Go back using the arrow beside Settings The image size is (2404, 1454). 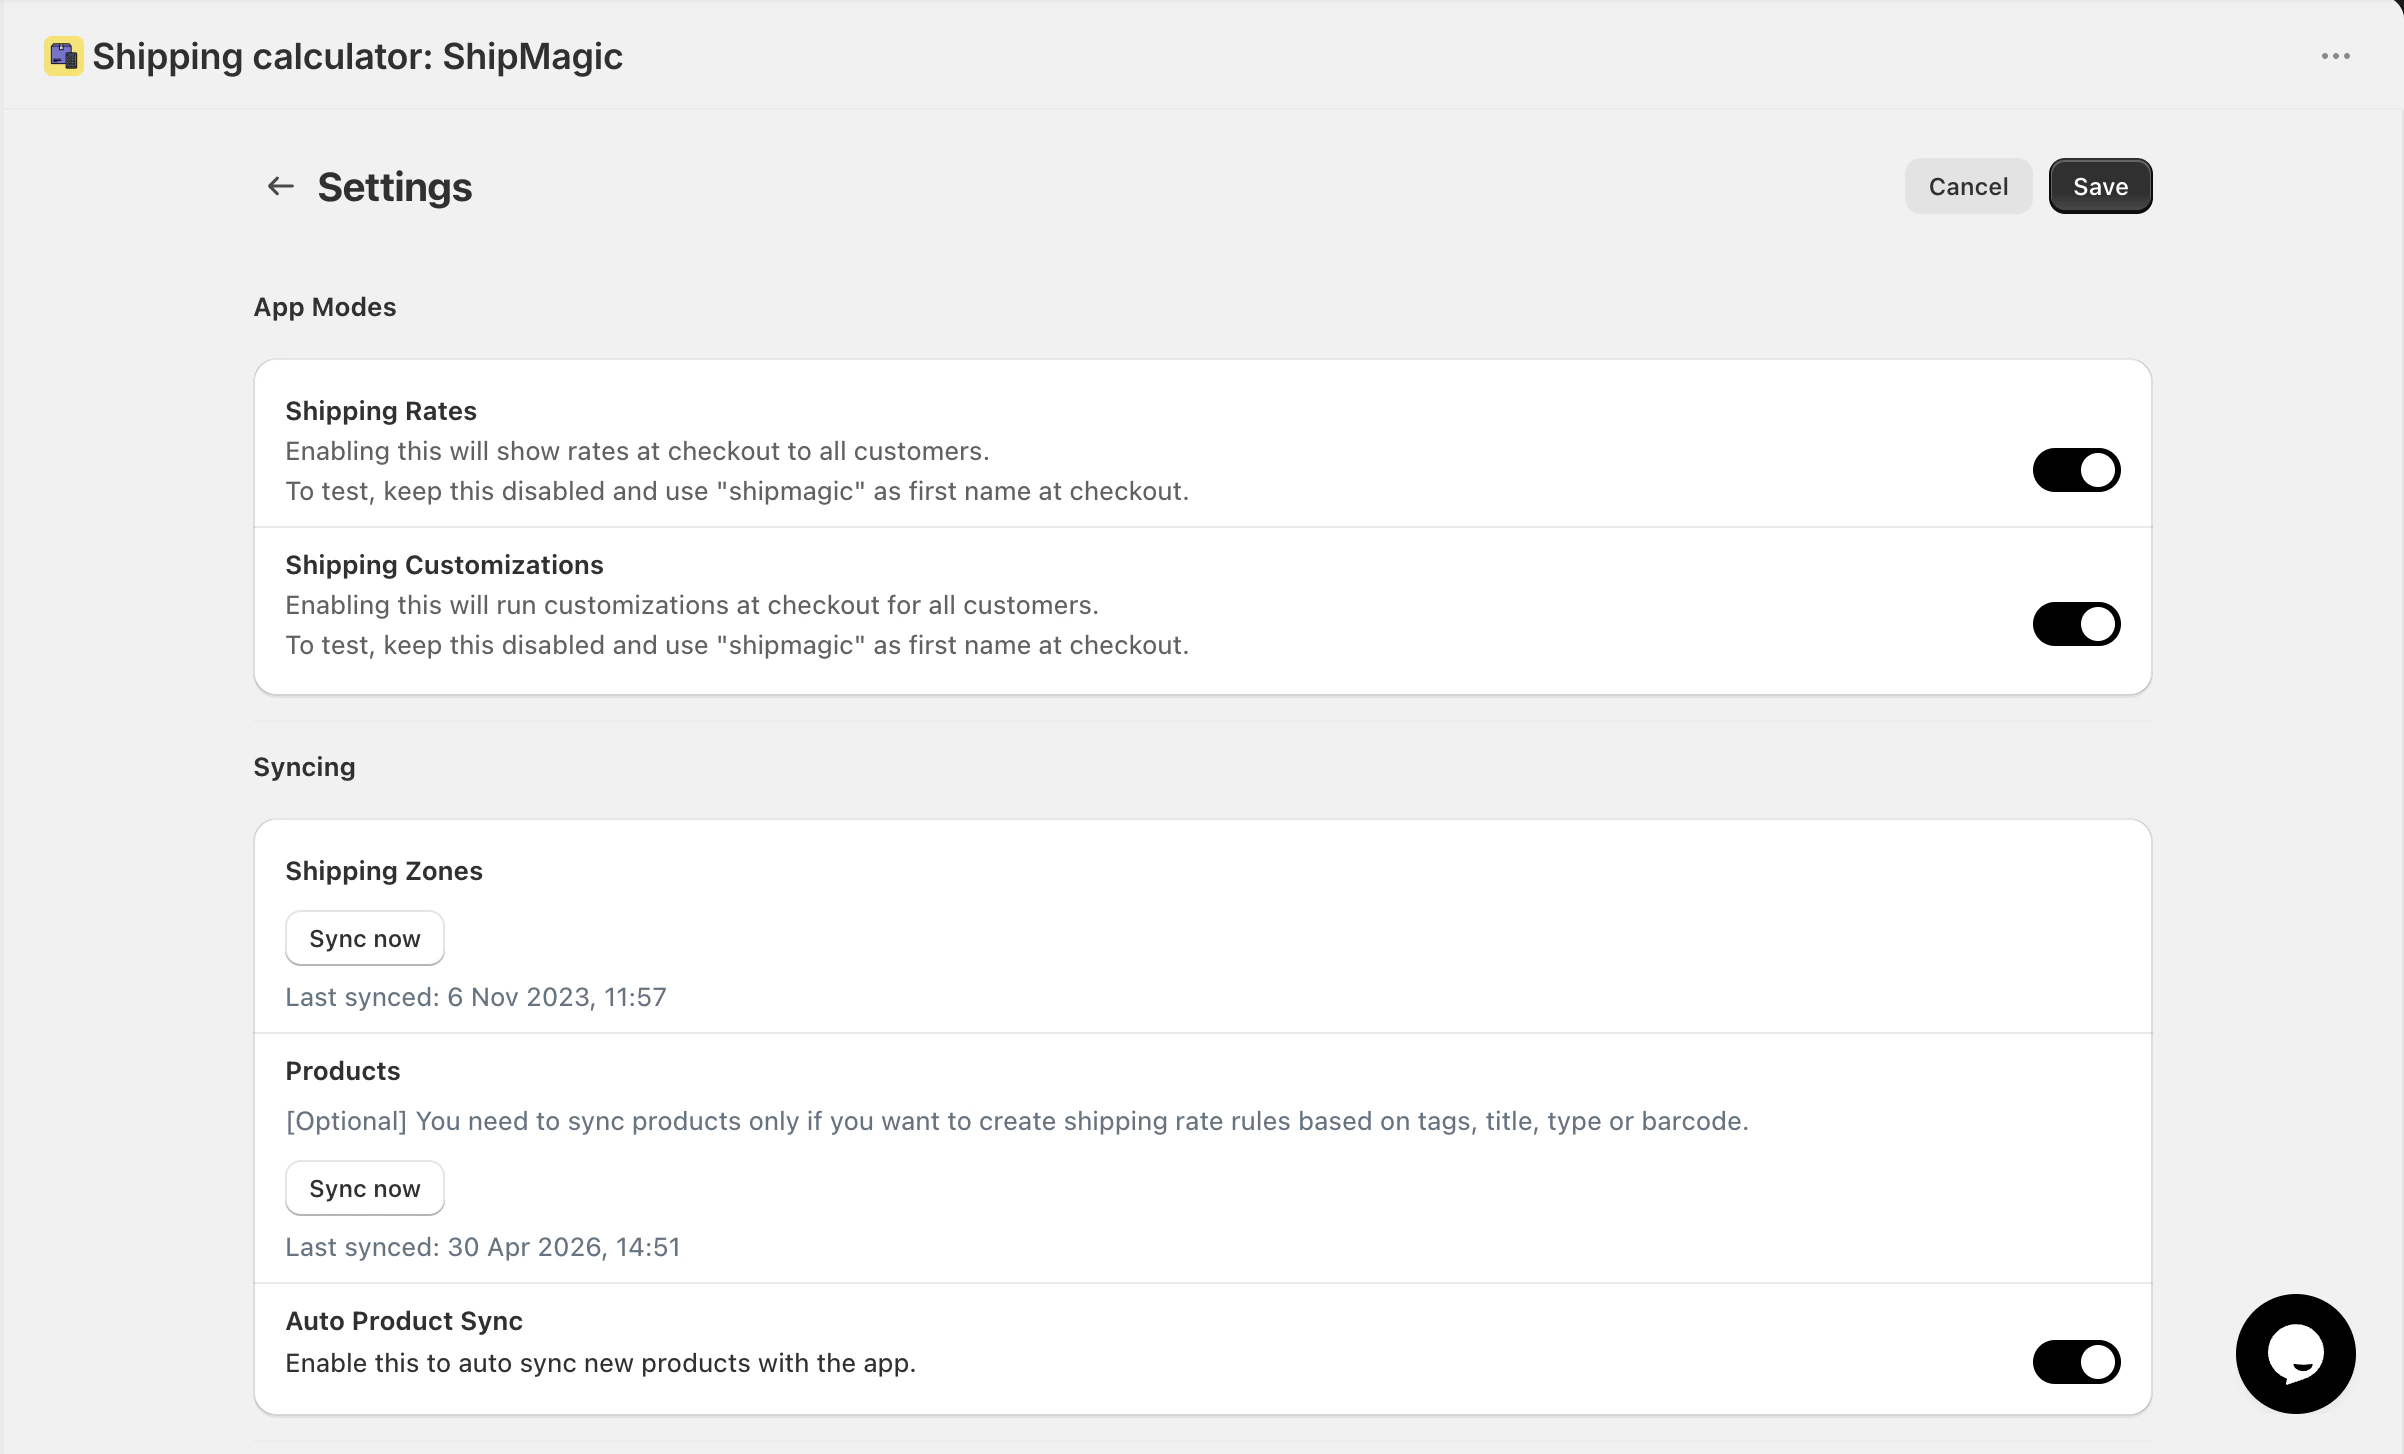click(x=280, y=186)
